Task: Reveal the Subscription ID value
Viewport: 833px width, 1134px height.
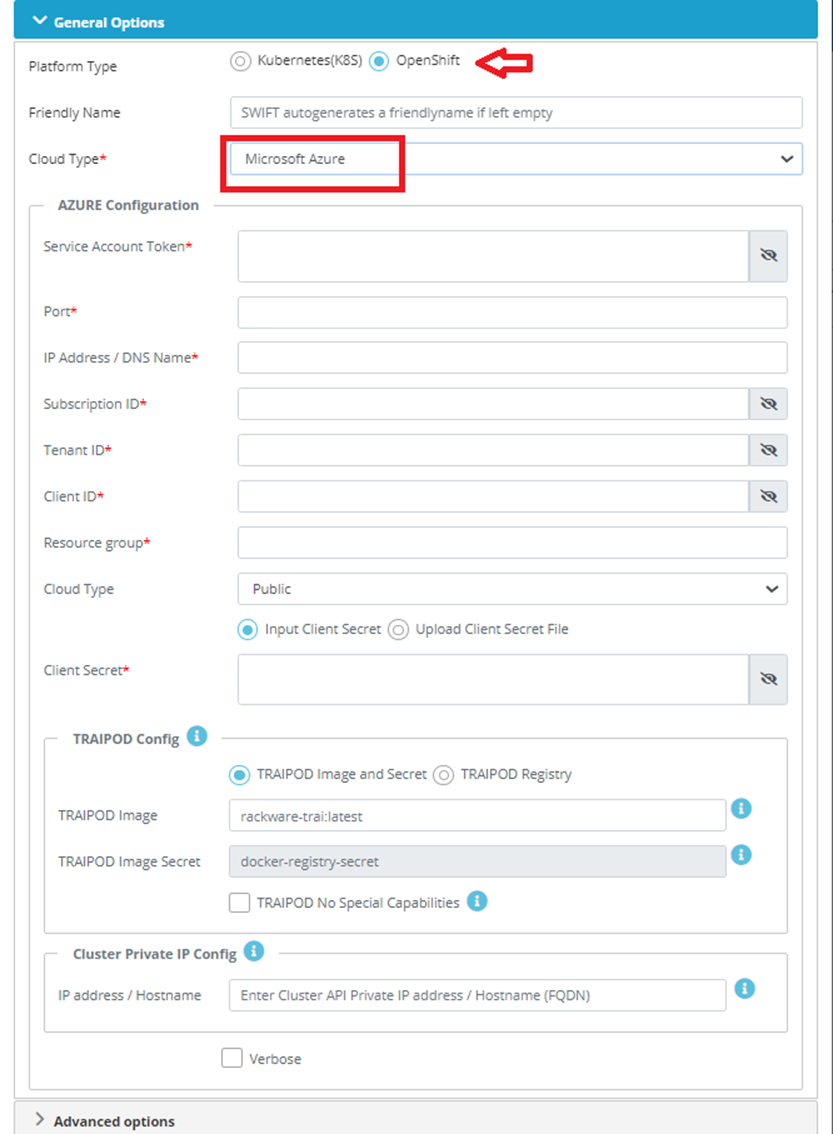Action: (768, 404)
